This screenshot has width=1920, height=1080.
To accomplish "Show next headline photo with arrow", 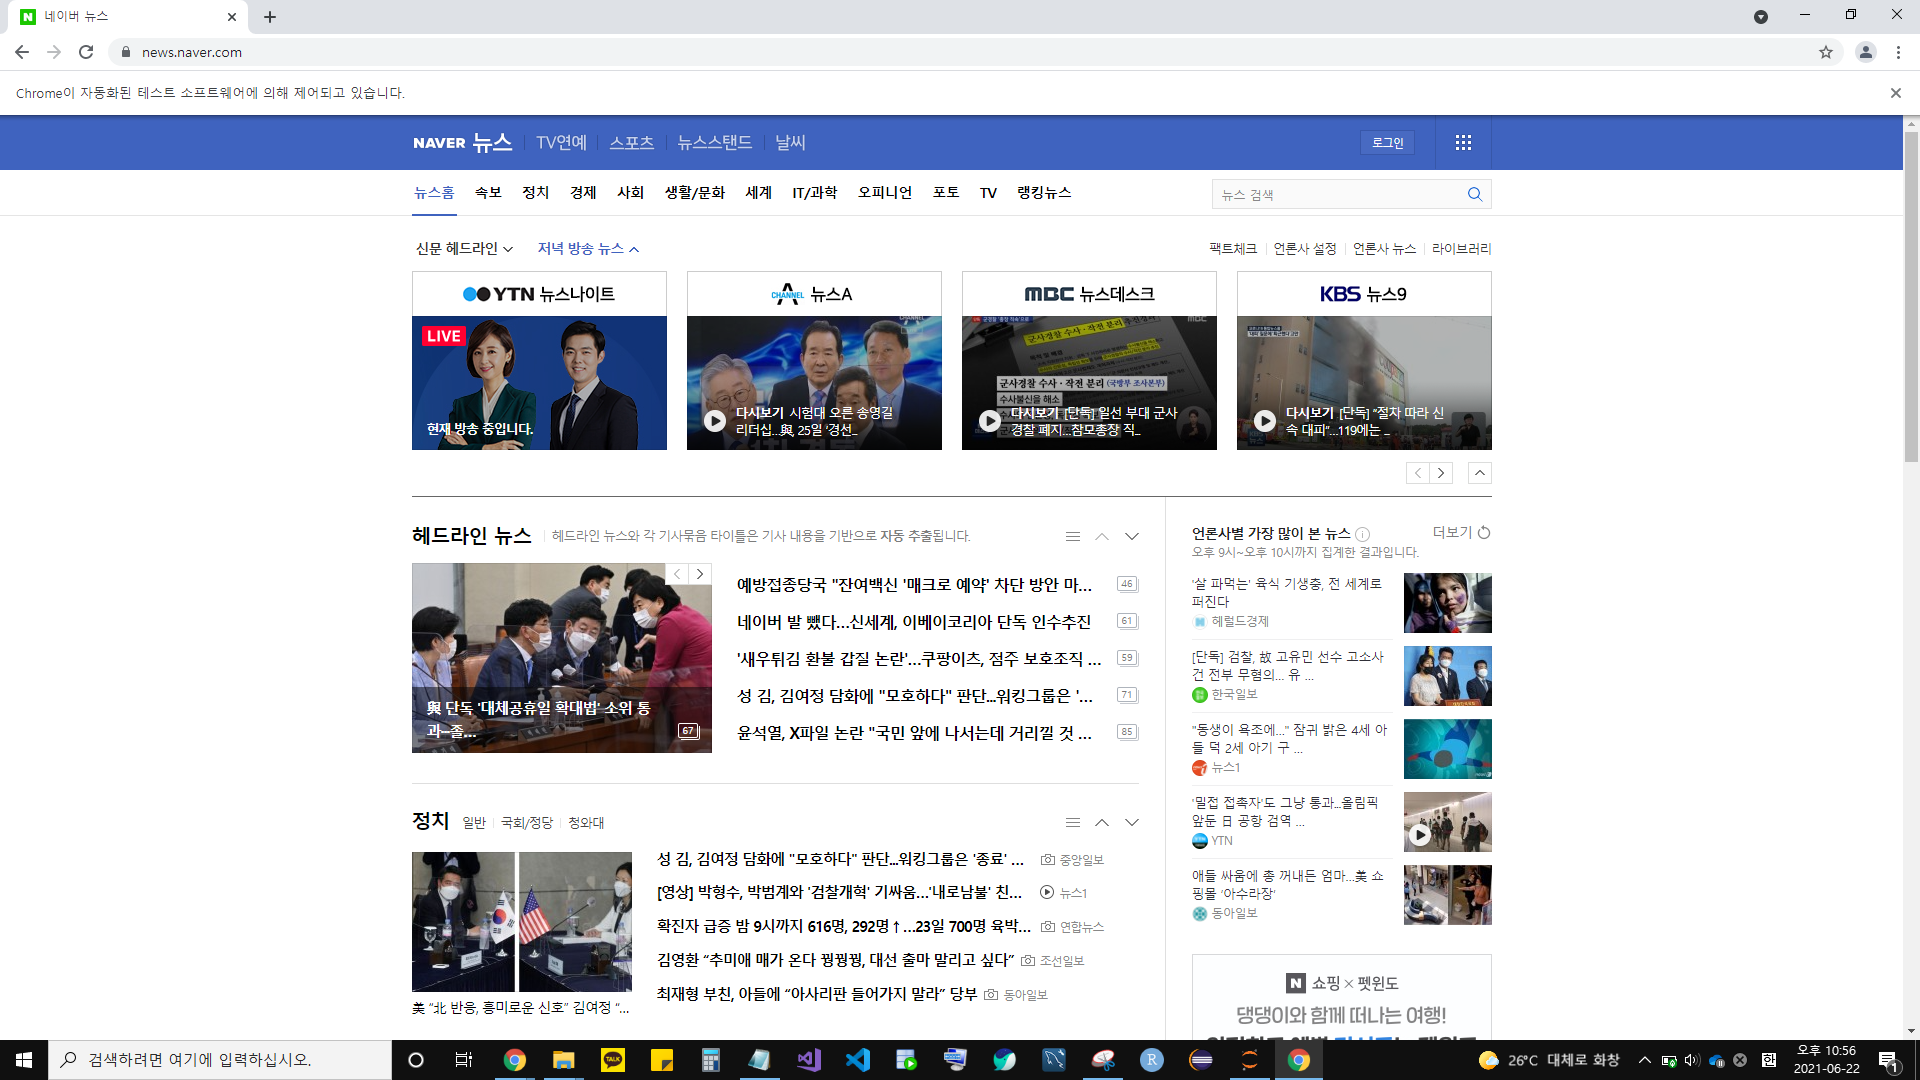I will point(700,574).
